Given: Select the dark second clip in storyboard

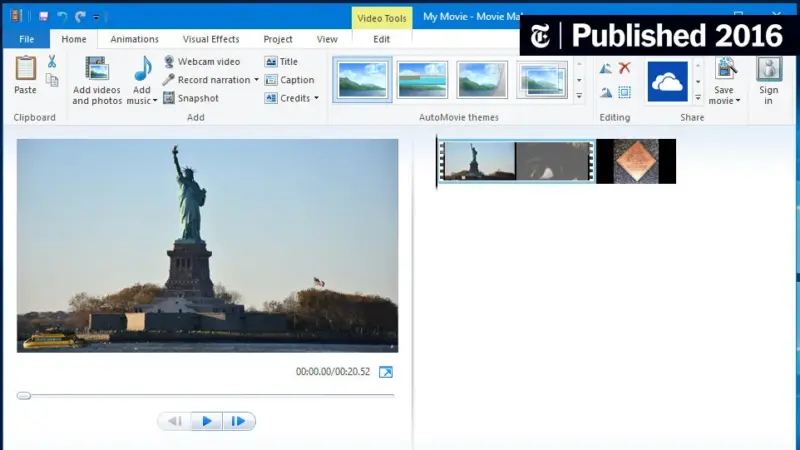Looking at the screenshot, I should [554, 161].
